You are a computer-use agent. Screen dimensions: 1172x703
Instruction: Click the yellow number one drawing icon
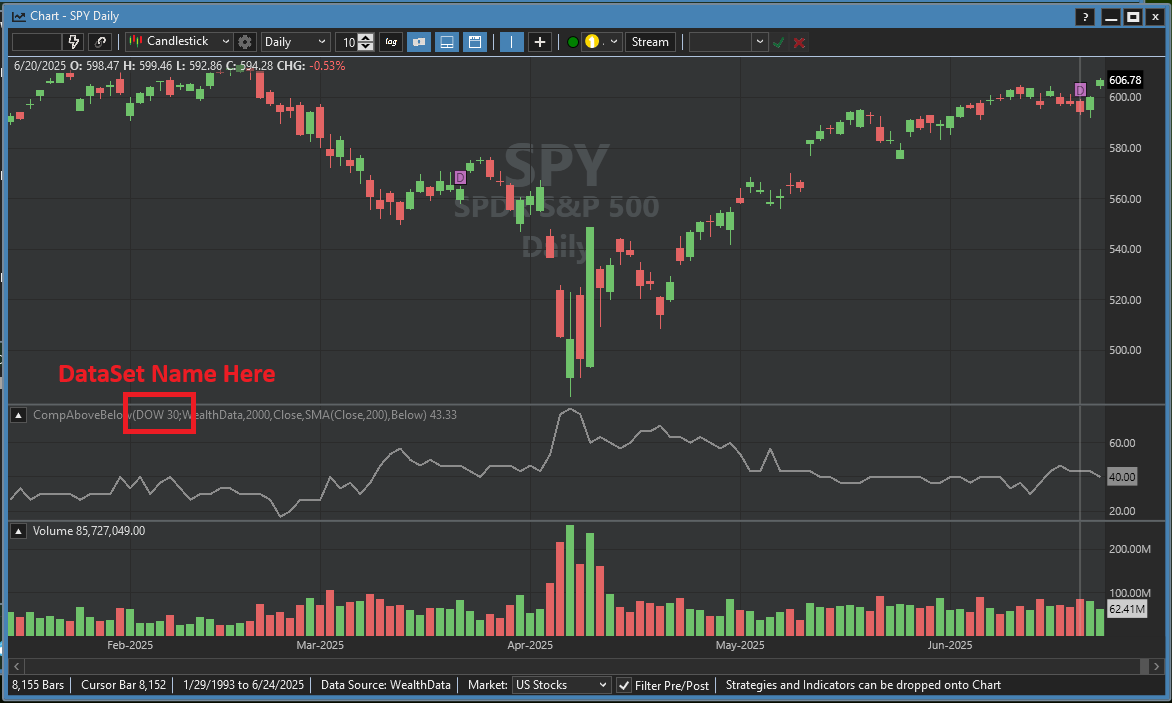pyautogui.click(x=592, y=42)
